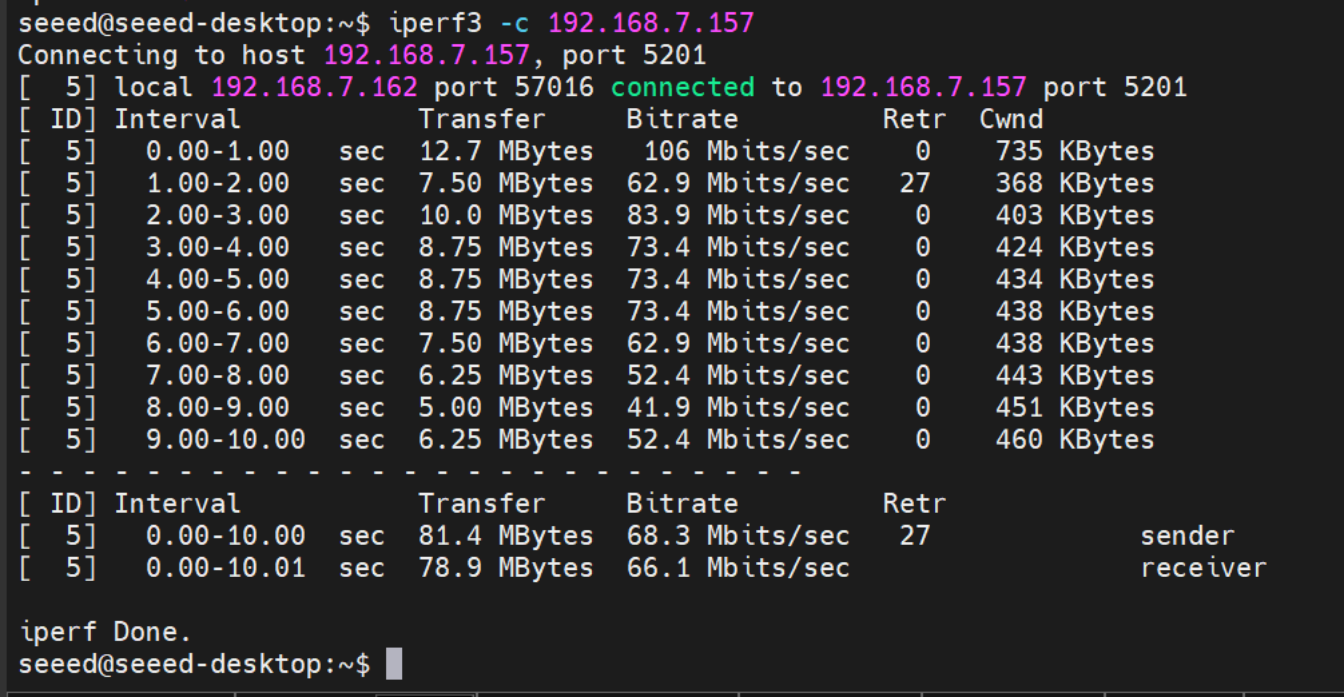1344x698 pixels.
Task: Click the dashed separator line
Action: coord(410,471)
